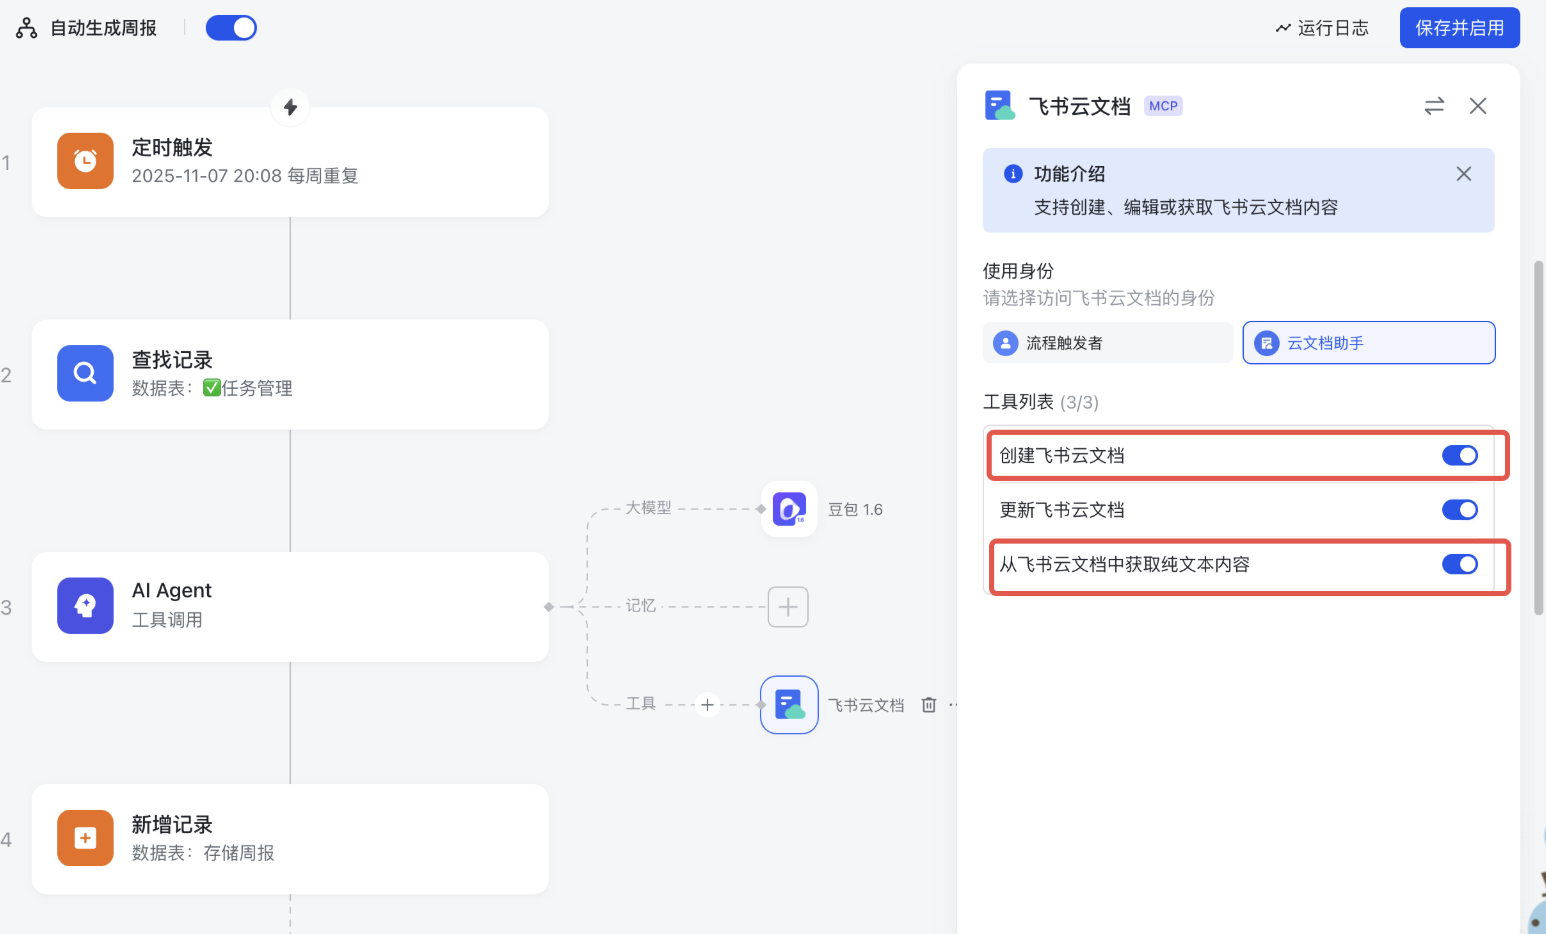Viewport: 1546px width, 934px height.
Task: Click the swap icon in panel header
Action: tap(1434, 106)
